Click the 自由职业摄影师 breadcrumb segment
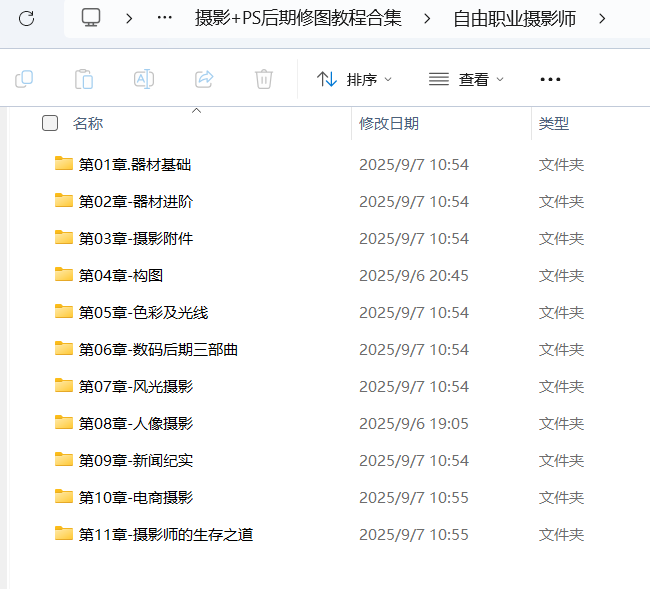650x589 pixels. coord(514,18)
